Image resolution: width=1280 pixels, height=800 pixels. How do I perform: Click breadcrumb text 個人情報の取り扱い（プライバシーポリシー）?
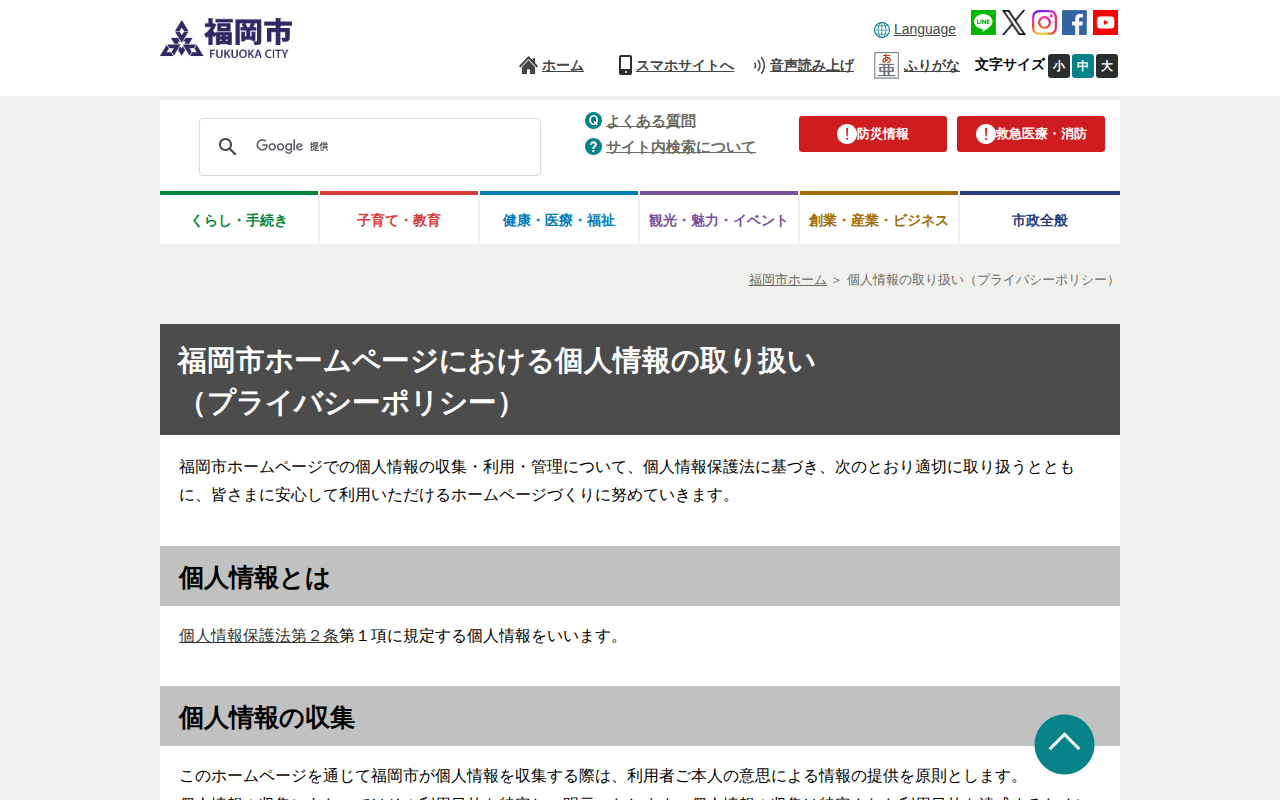coord(983,280)
